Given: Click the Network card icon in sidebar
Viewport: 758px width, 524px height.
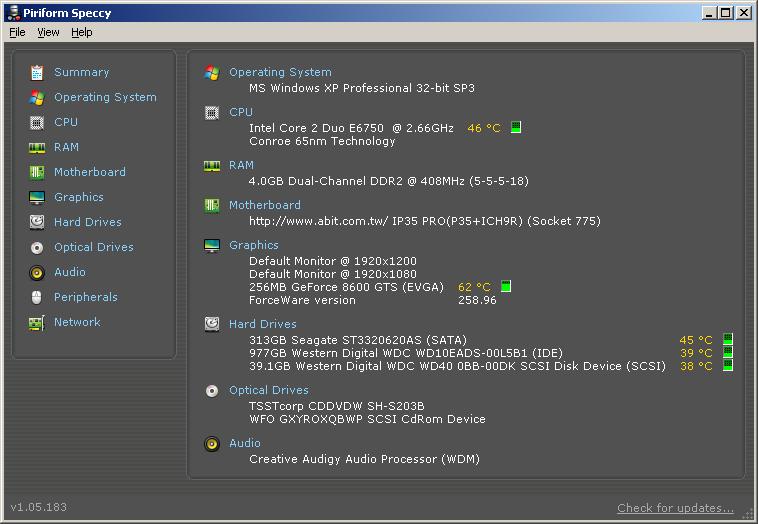Looking at the screenshot, I should pyautogui.click(x=37, y=323).
